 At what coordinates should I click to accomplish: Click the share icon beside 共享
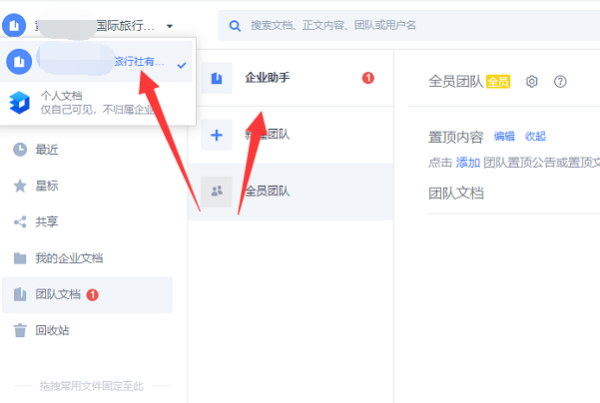pos(20,222)
